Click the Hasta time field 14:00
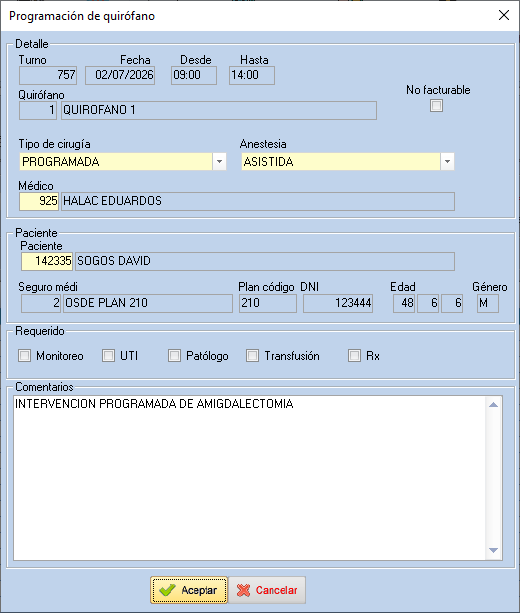Image resolution: width=520 pixels, height=613 pixels. point(252,75)
